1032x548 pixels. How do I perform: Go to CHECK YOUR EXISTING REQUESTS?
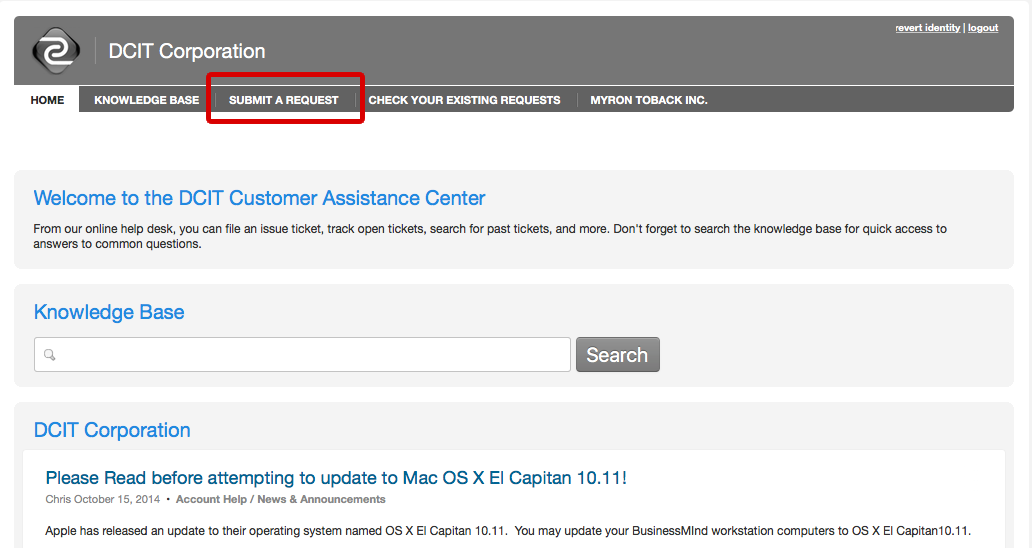point(464,100)
